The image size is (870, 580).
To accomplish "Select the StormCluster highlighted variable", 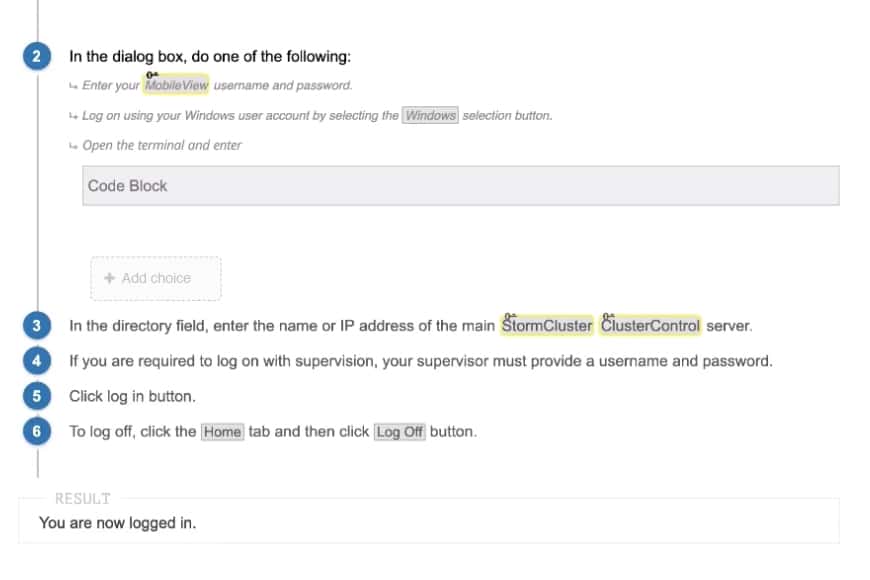I will (547, 325).
